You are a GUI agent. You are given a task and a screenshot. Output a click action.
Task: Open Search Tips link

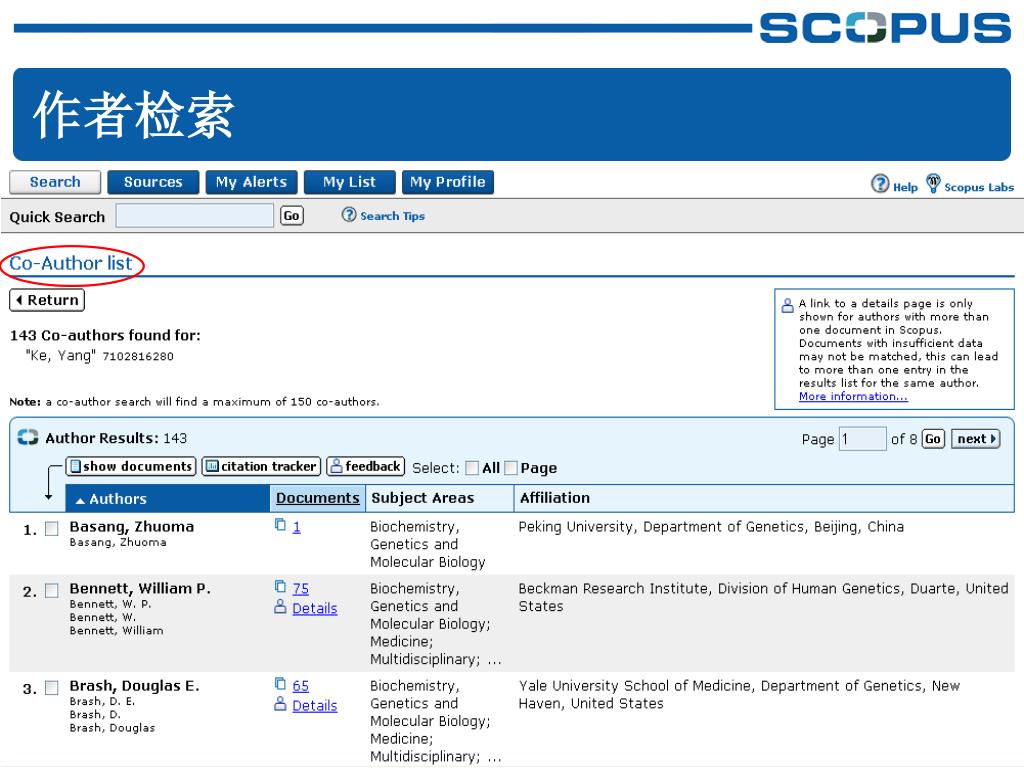[392, 216]
